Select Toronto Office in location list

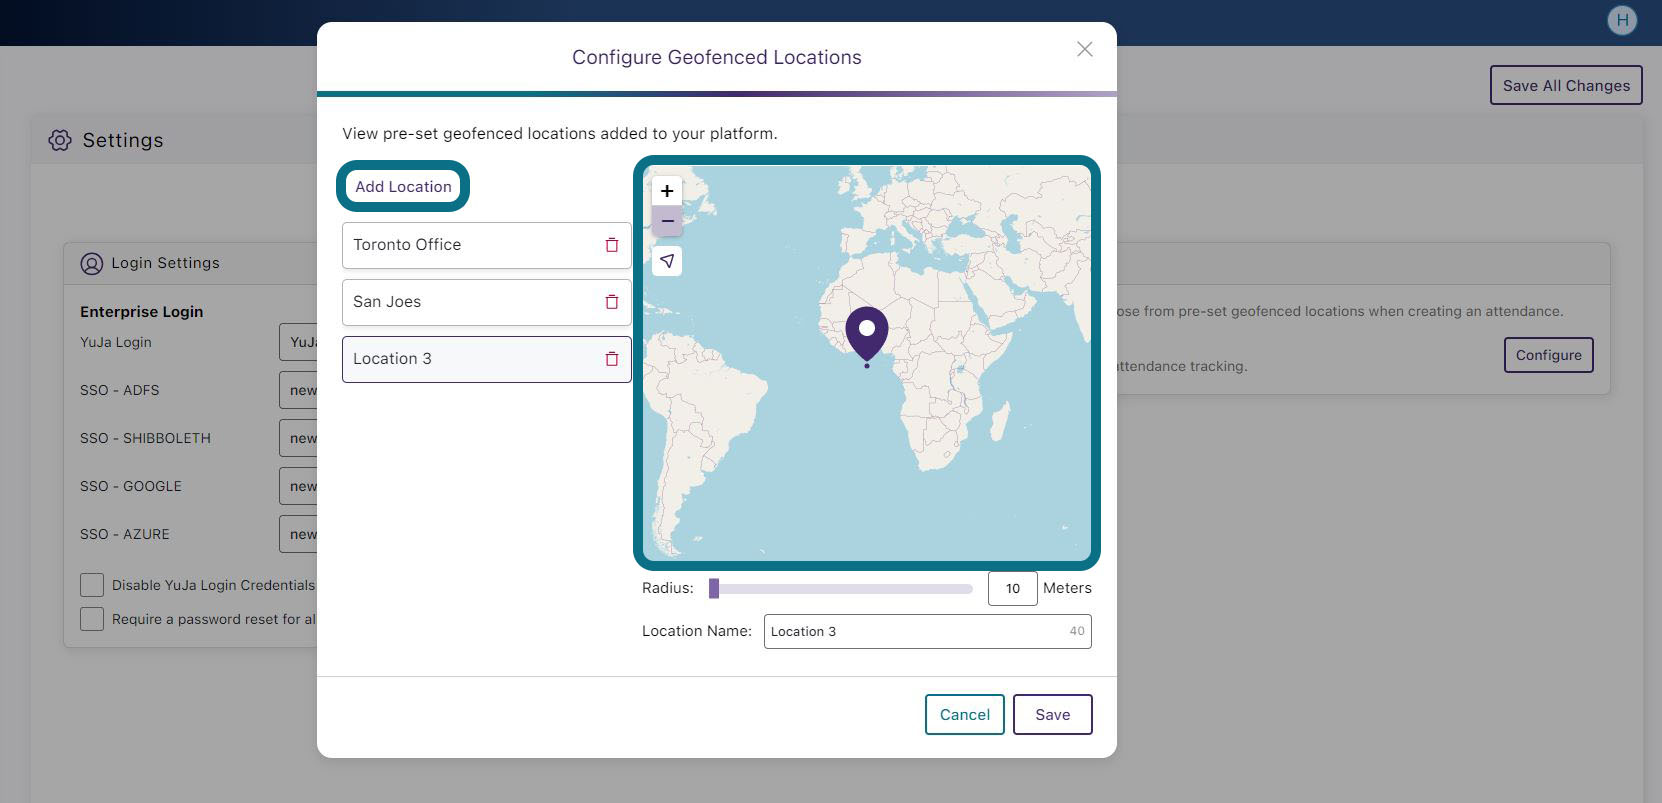point(487,245)
